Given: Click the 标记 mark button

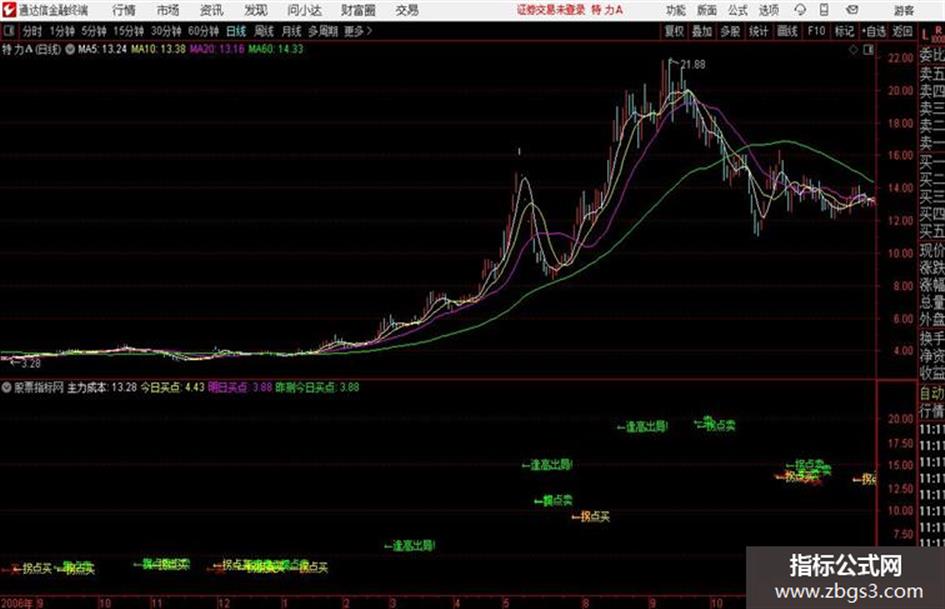Looking at the screenshot, I should pos(844,31).
